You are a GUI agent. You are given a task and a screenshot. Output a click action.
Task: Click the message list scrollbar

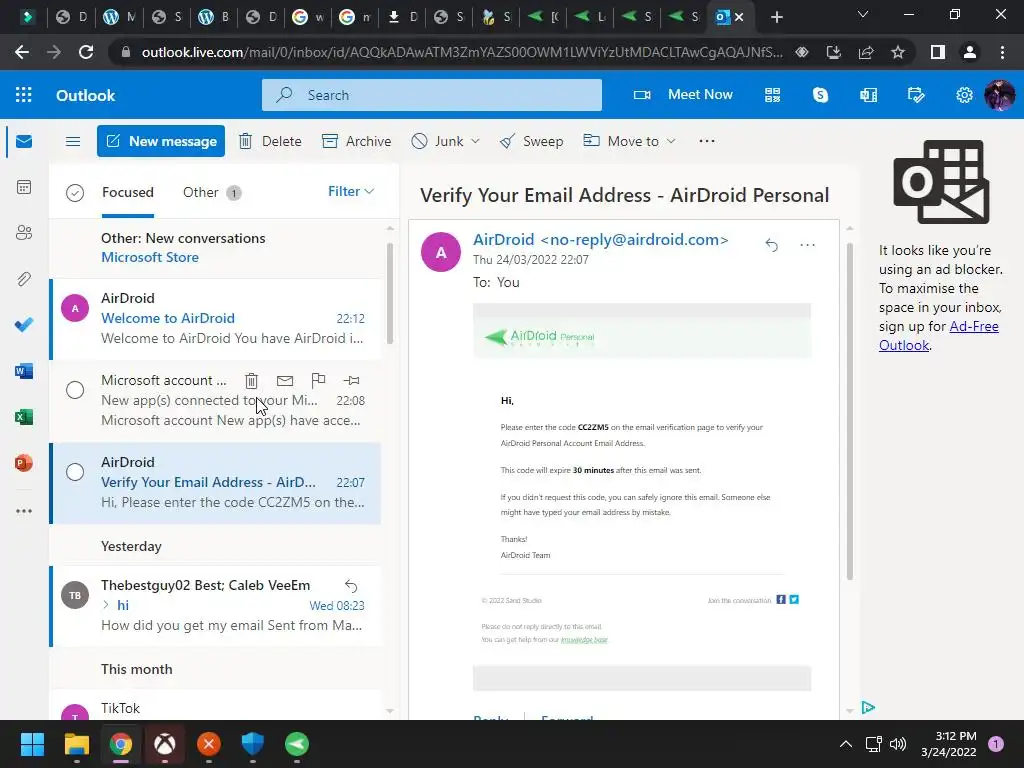[390, 294]
